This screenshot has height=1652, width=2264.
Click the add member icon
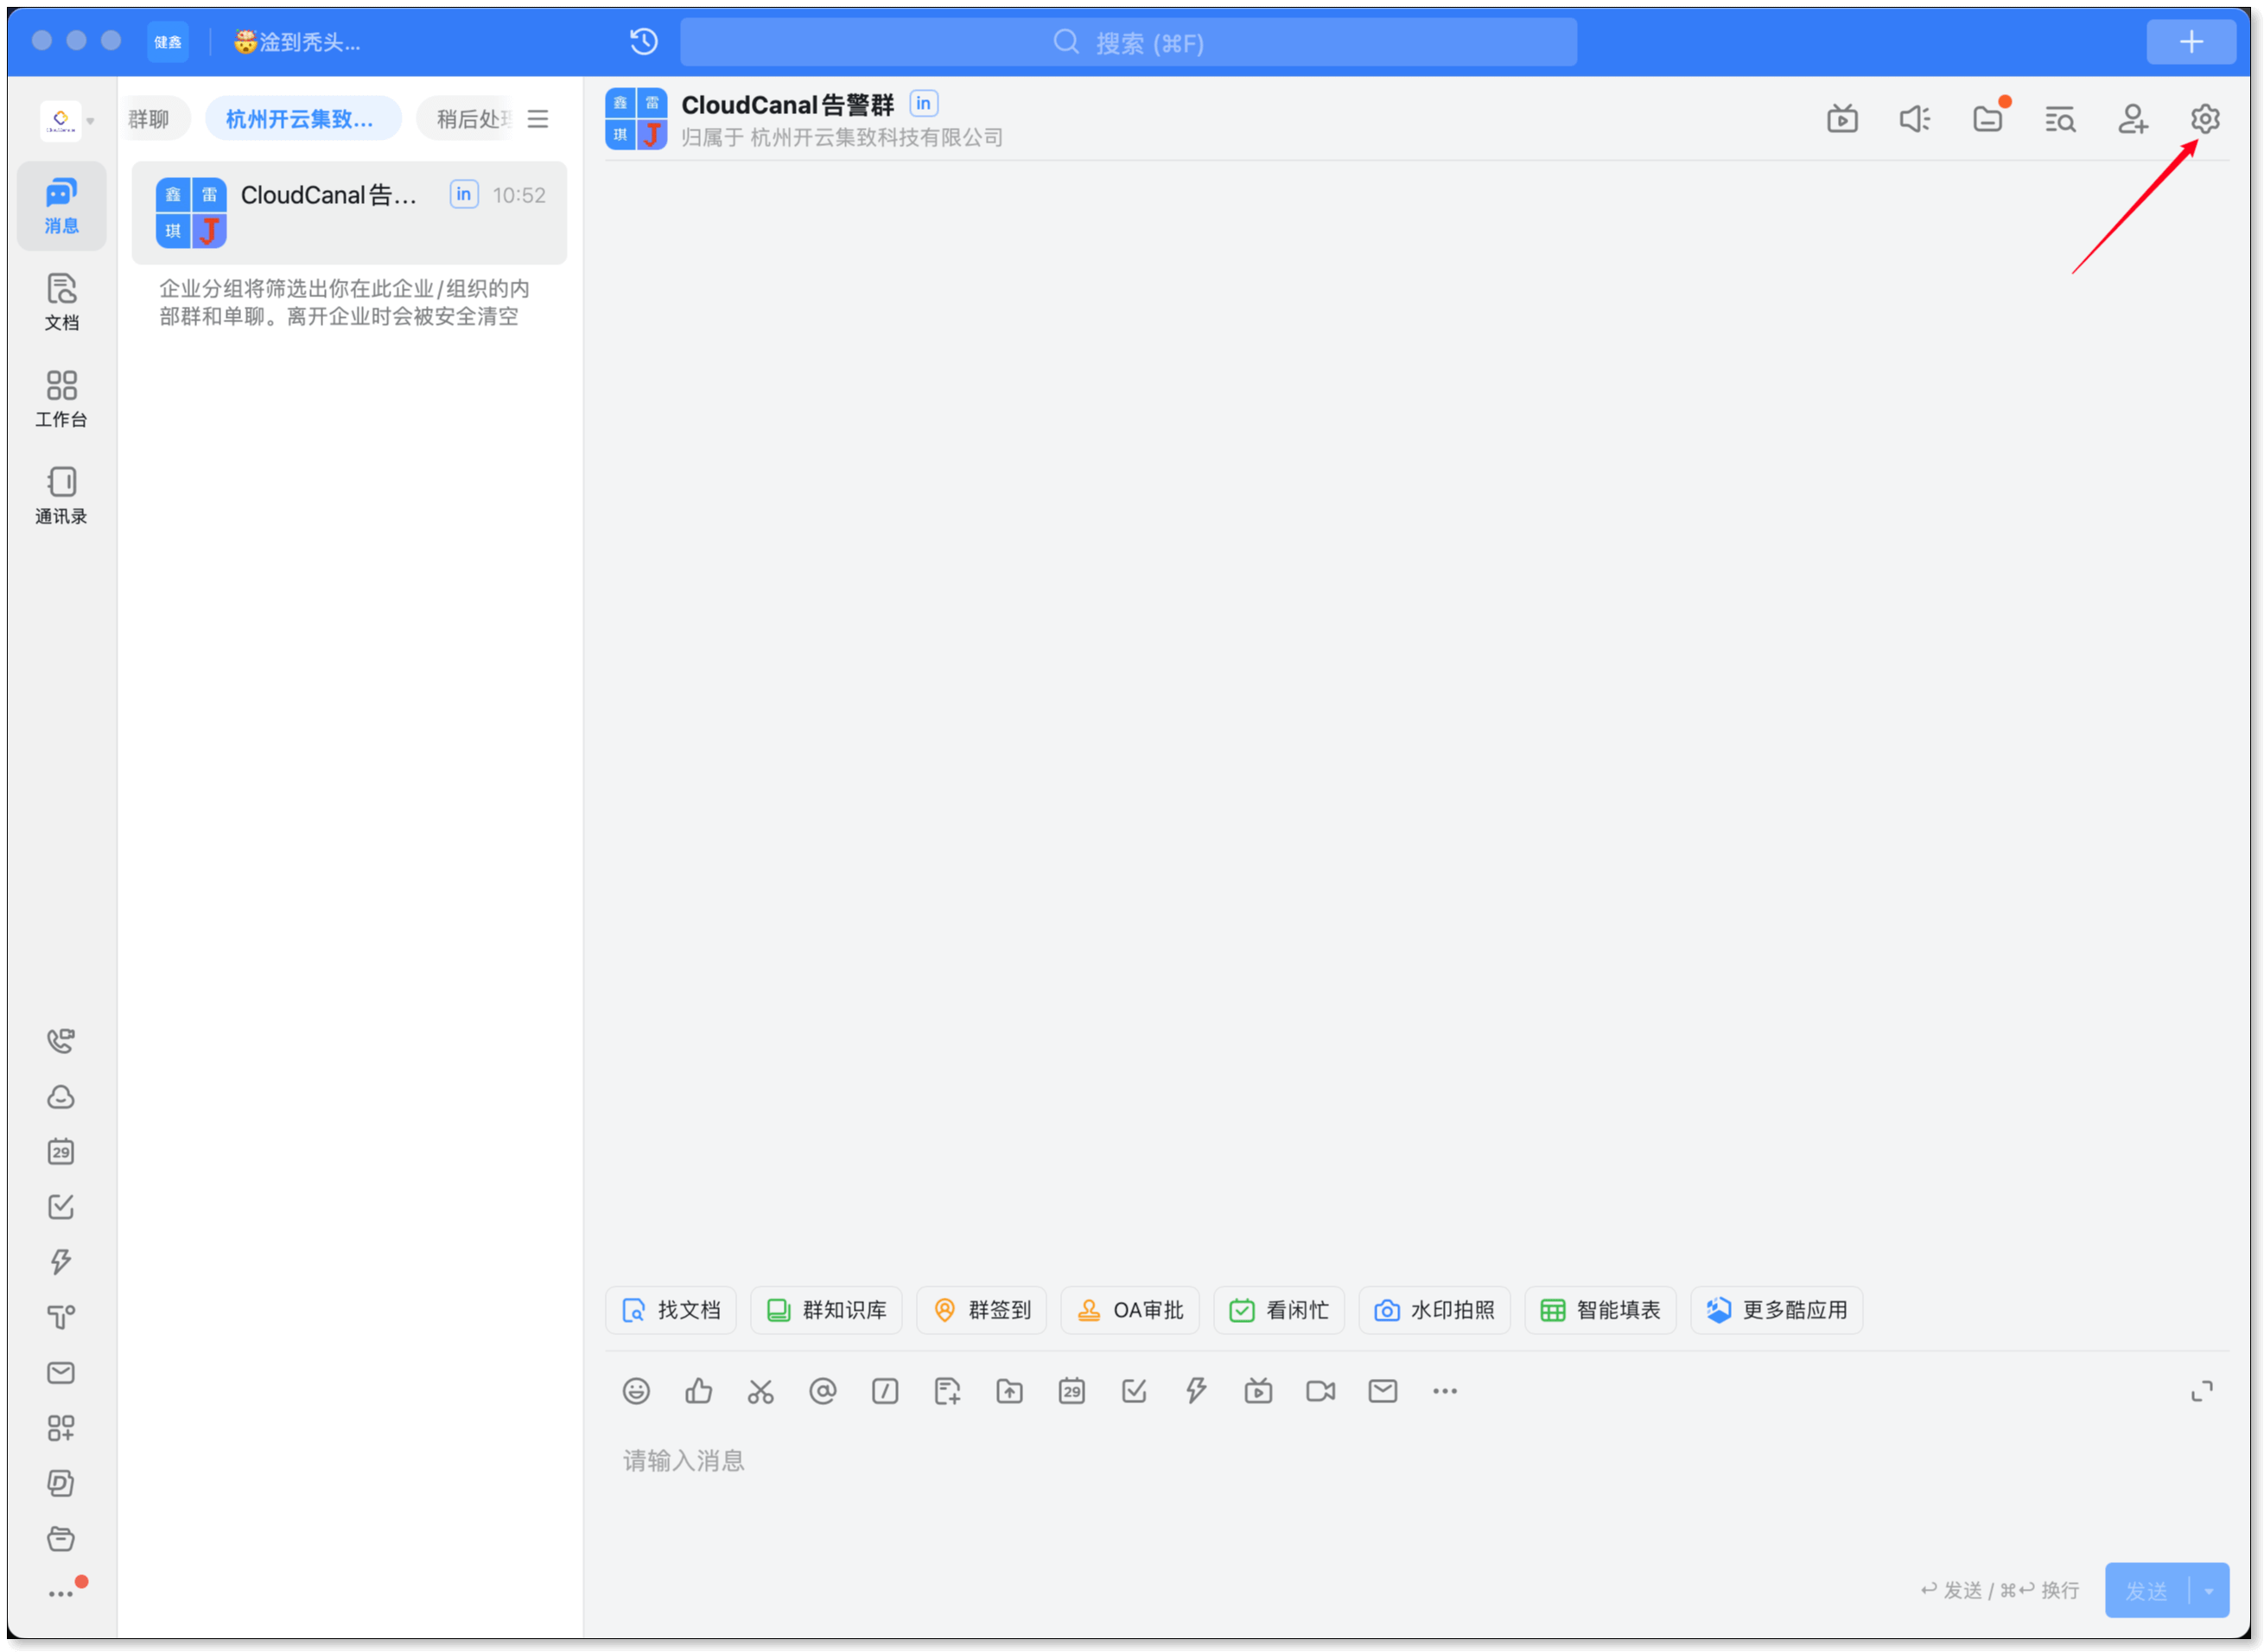(x=2132, y=119)
